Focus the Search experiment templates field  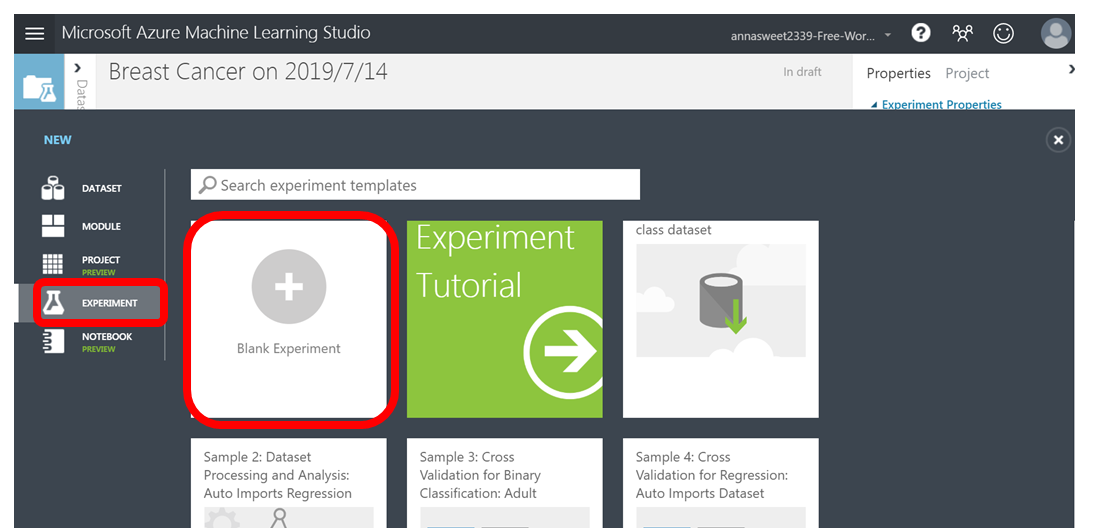point(415,185)
